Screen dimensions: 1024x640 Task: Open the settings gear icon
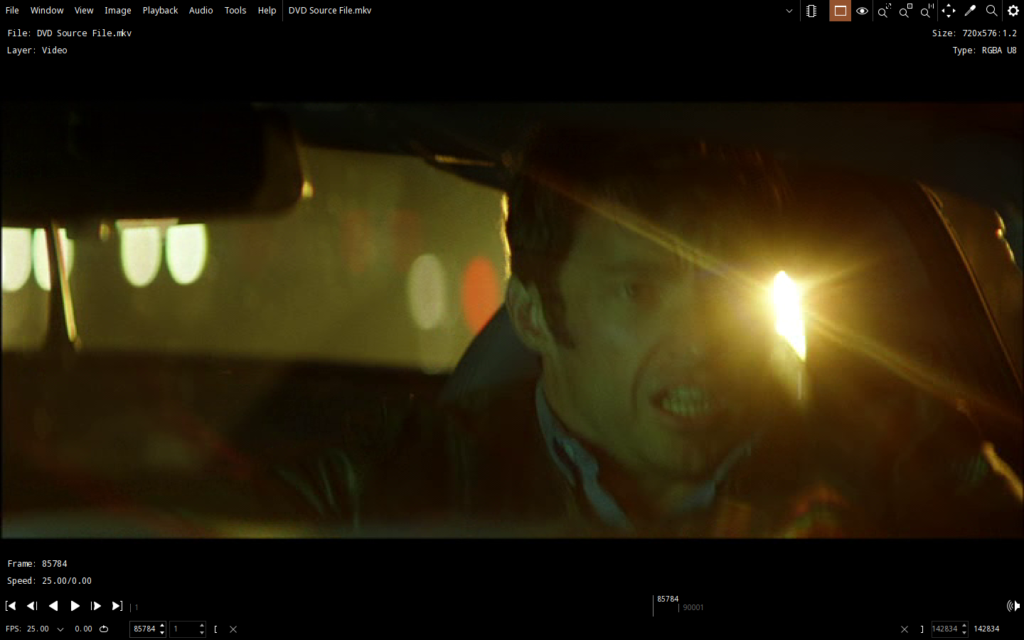coord(1013,11)
